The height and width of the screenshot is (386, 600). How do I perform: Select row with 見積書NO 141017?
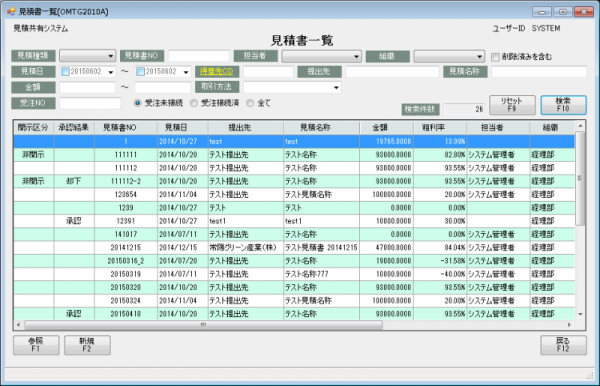pyautogui.click(x=294, y=234)
